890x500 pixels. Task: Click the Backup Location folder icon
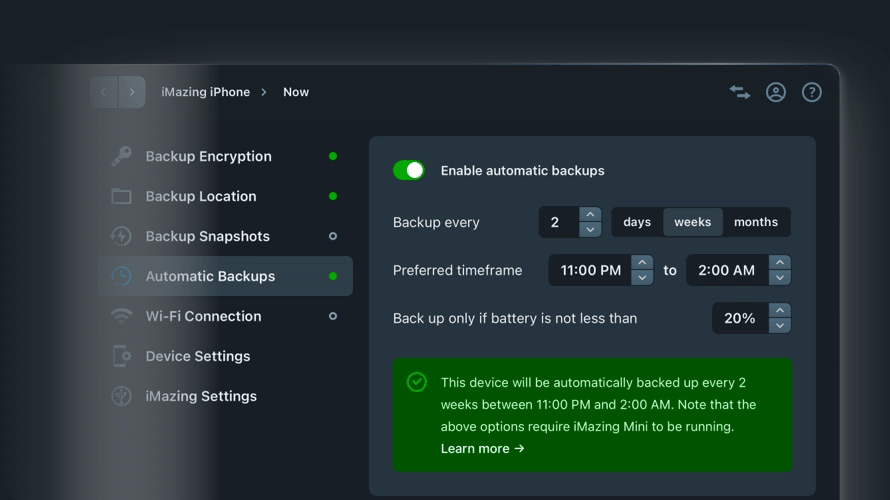(121, 196)
